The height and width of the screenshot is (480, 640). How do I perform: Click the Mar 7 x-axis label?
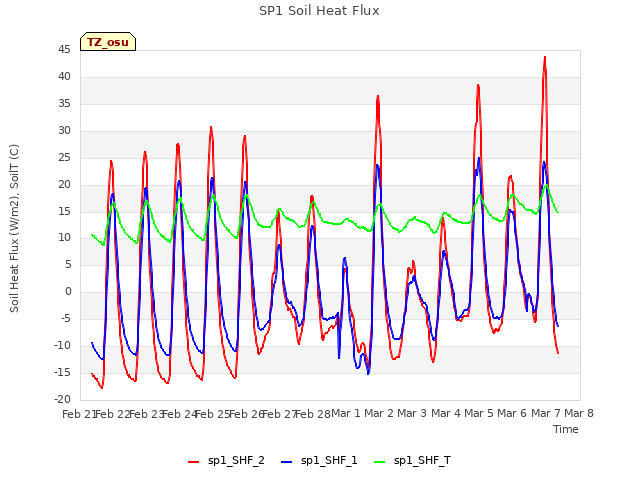point(546,413)
